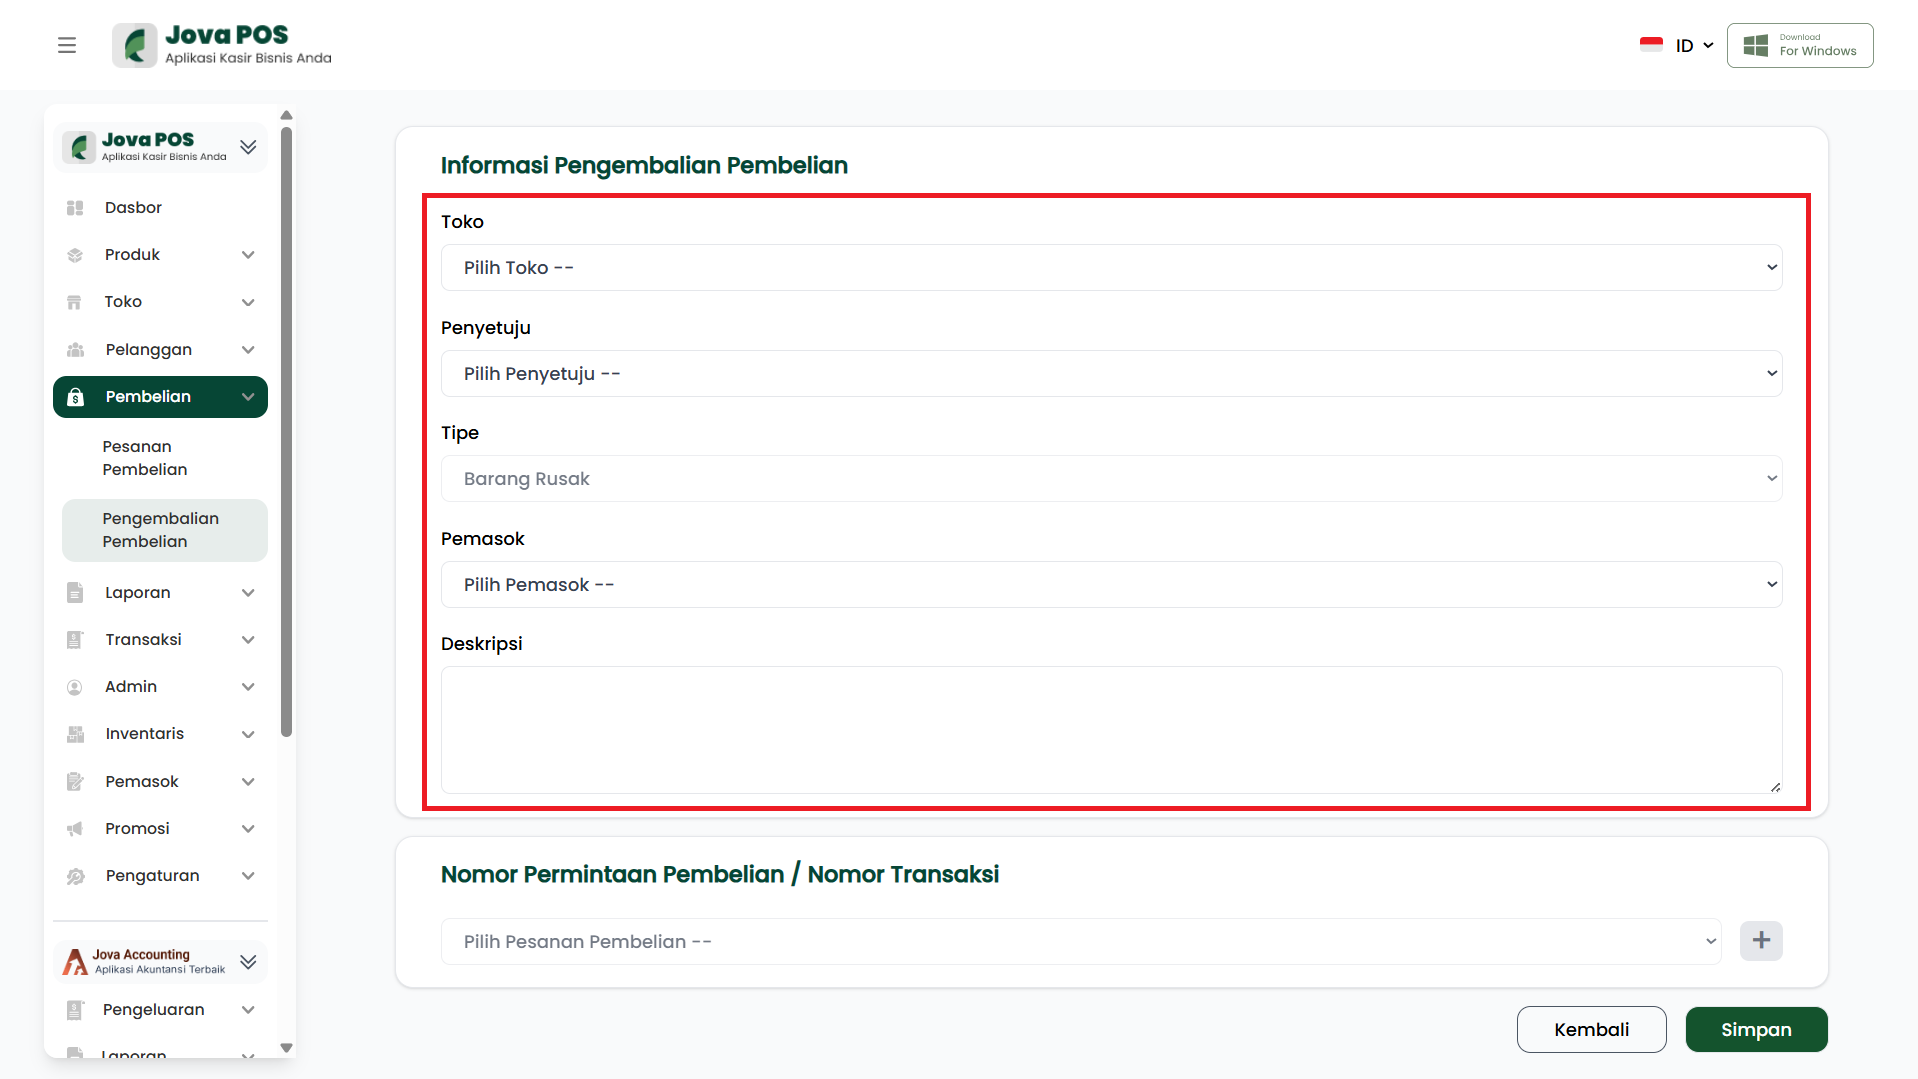Screen dimensions: 1918x1079
Task: Collapse the Jova POS sidebar section
Action: pyautogui.click(x=248, y=147)
